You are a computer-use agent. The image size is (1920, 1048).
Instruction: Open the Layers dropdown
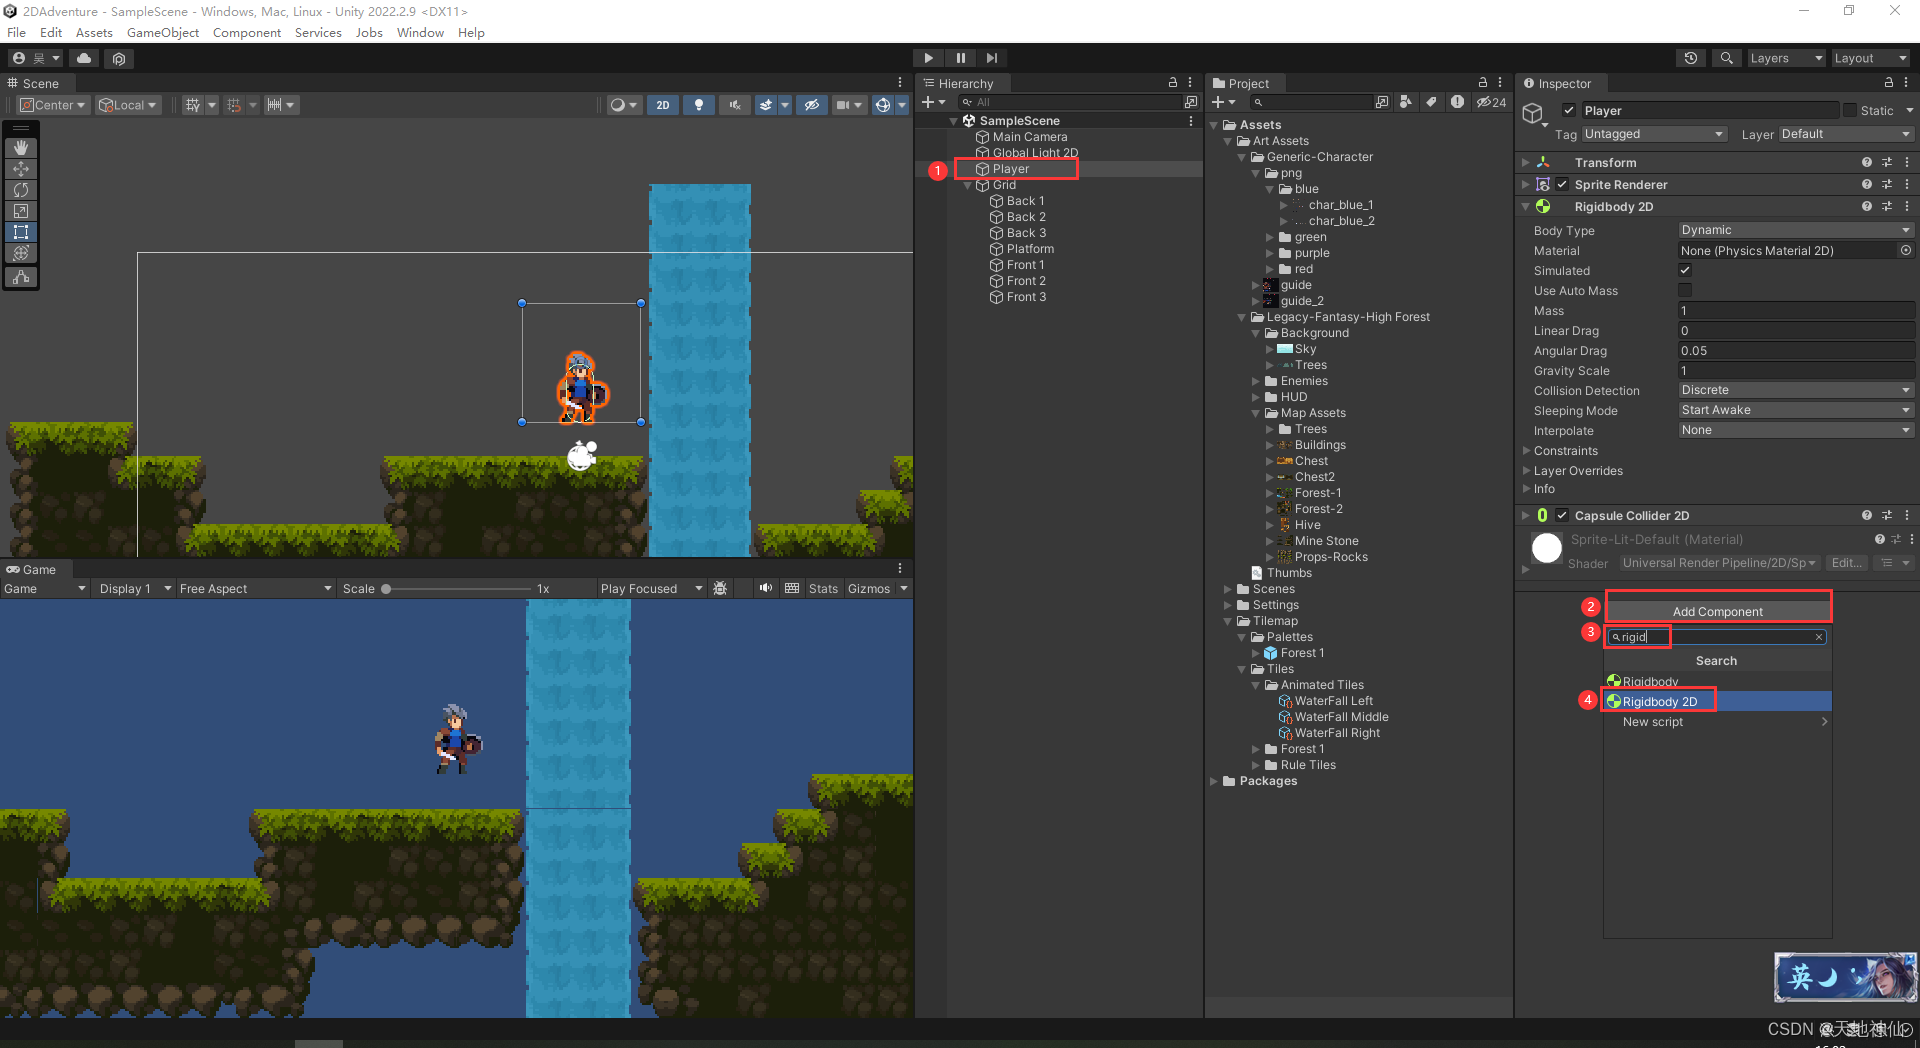tap(1786, 58)
